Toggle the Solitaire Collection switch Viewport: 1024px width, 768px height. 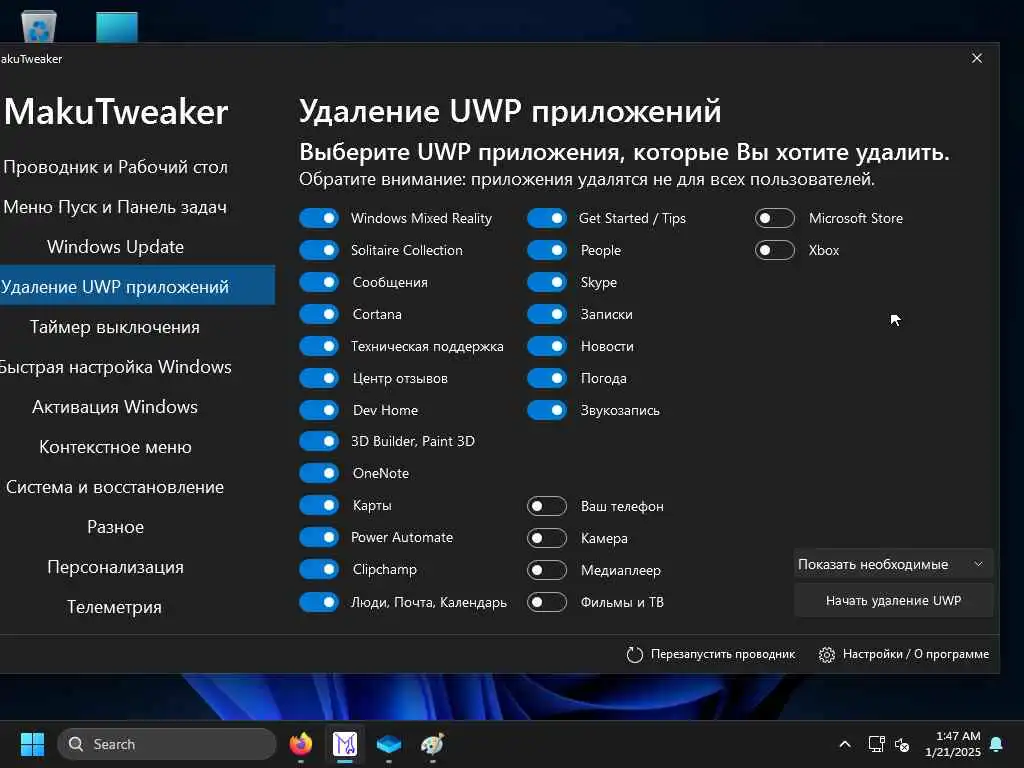click(319, 250)
